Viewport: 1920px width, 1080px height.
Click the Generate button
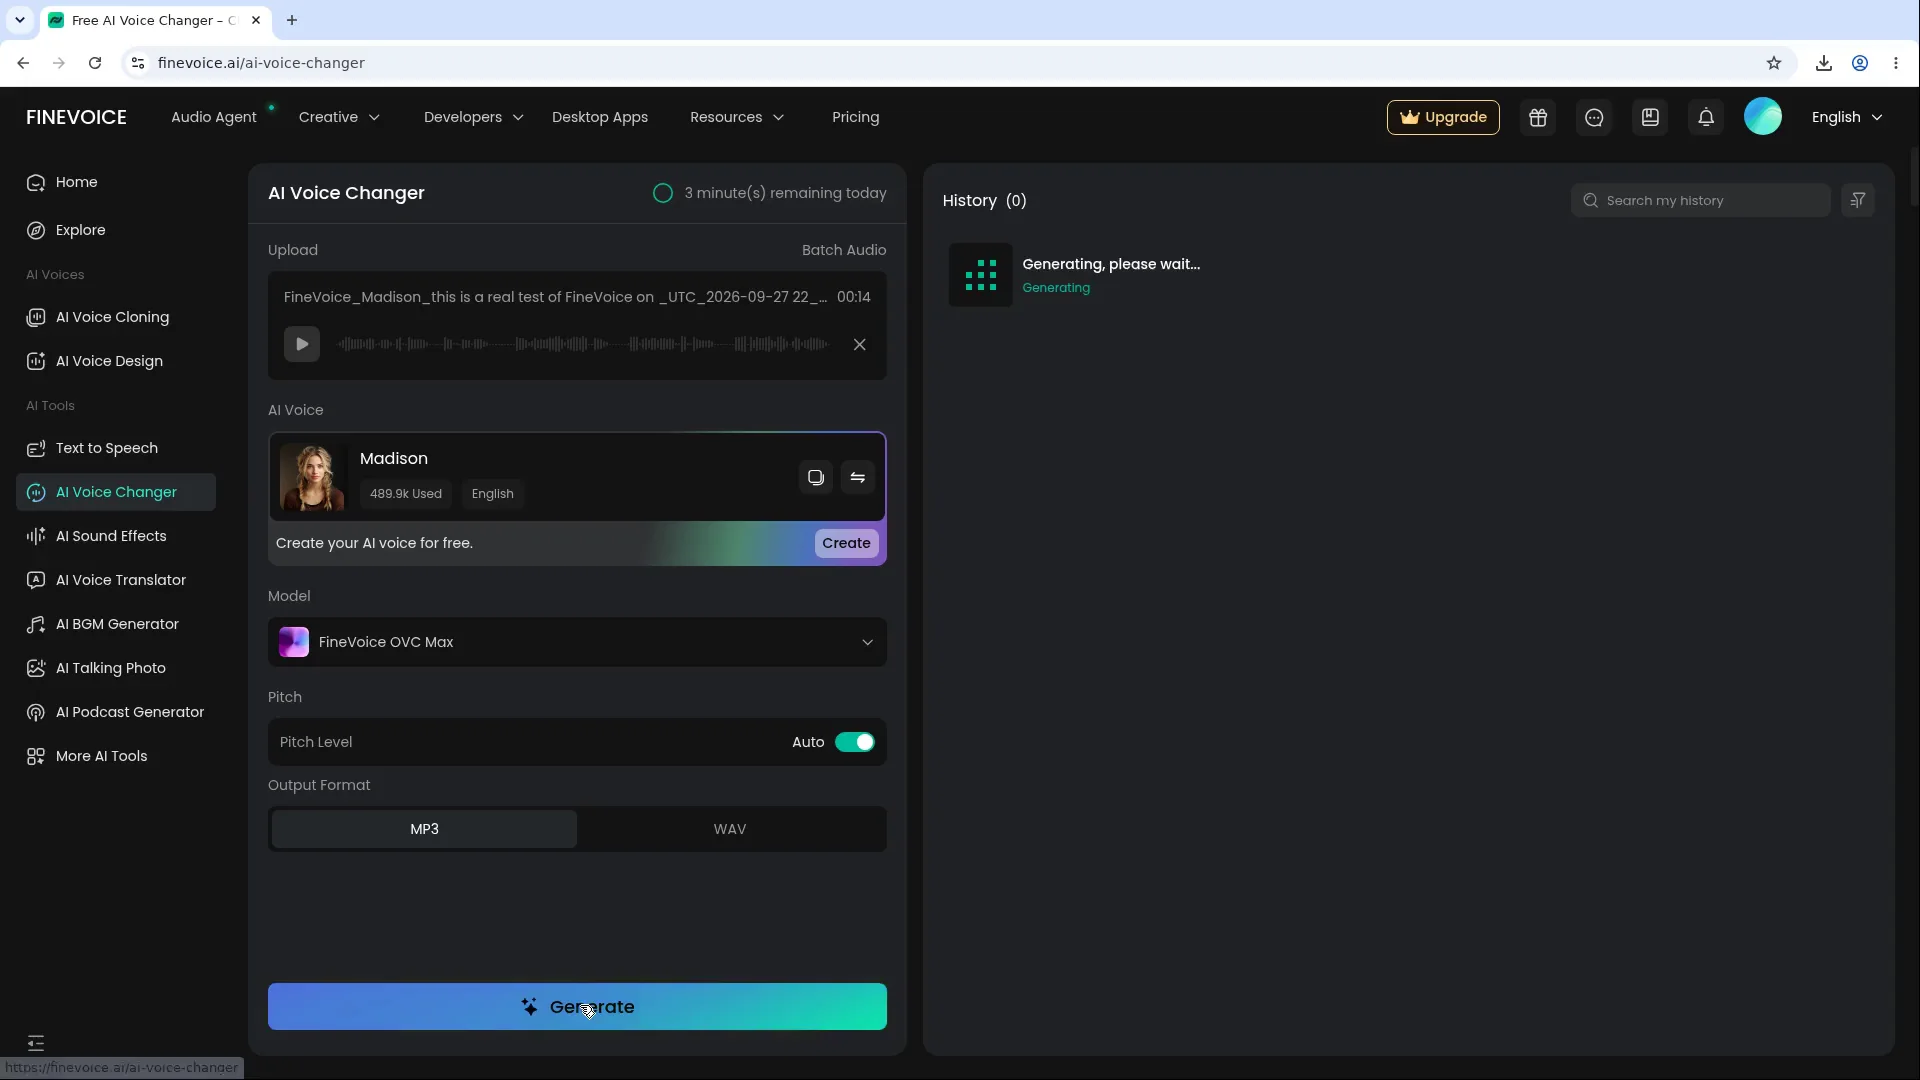pyautogui.click(x=577, y=1007)
